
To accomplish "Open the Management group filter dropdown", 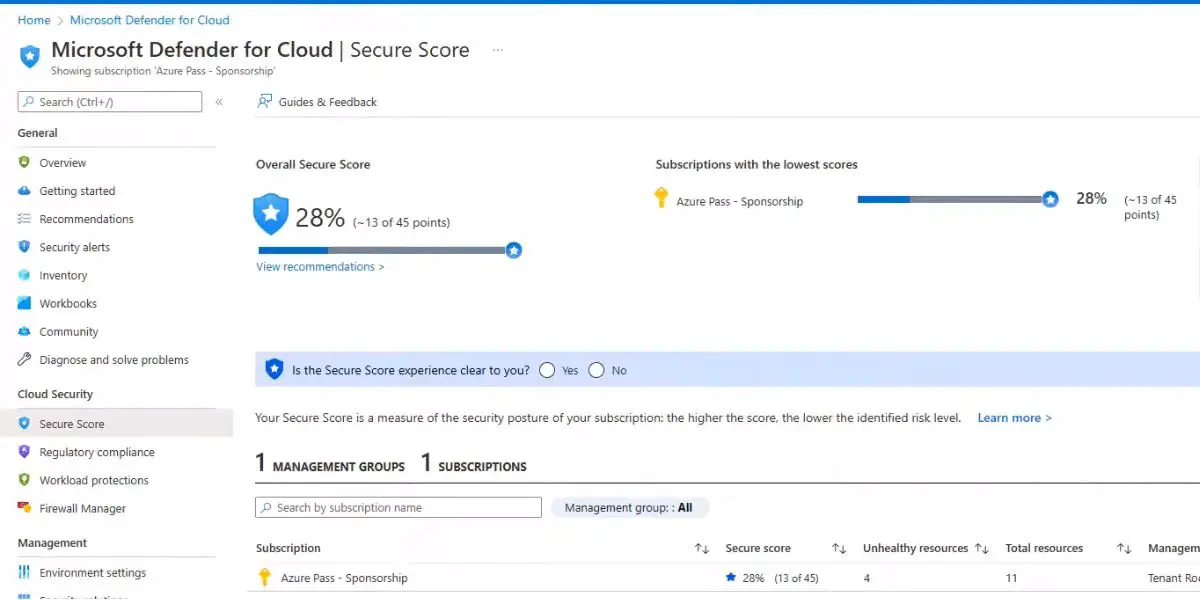I will 629,508.
